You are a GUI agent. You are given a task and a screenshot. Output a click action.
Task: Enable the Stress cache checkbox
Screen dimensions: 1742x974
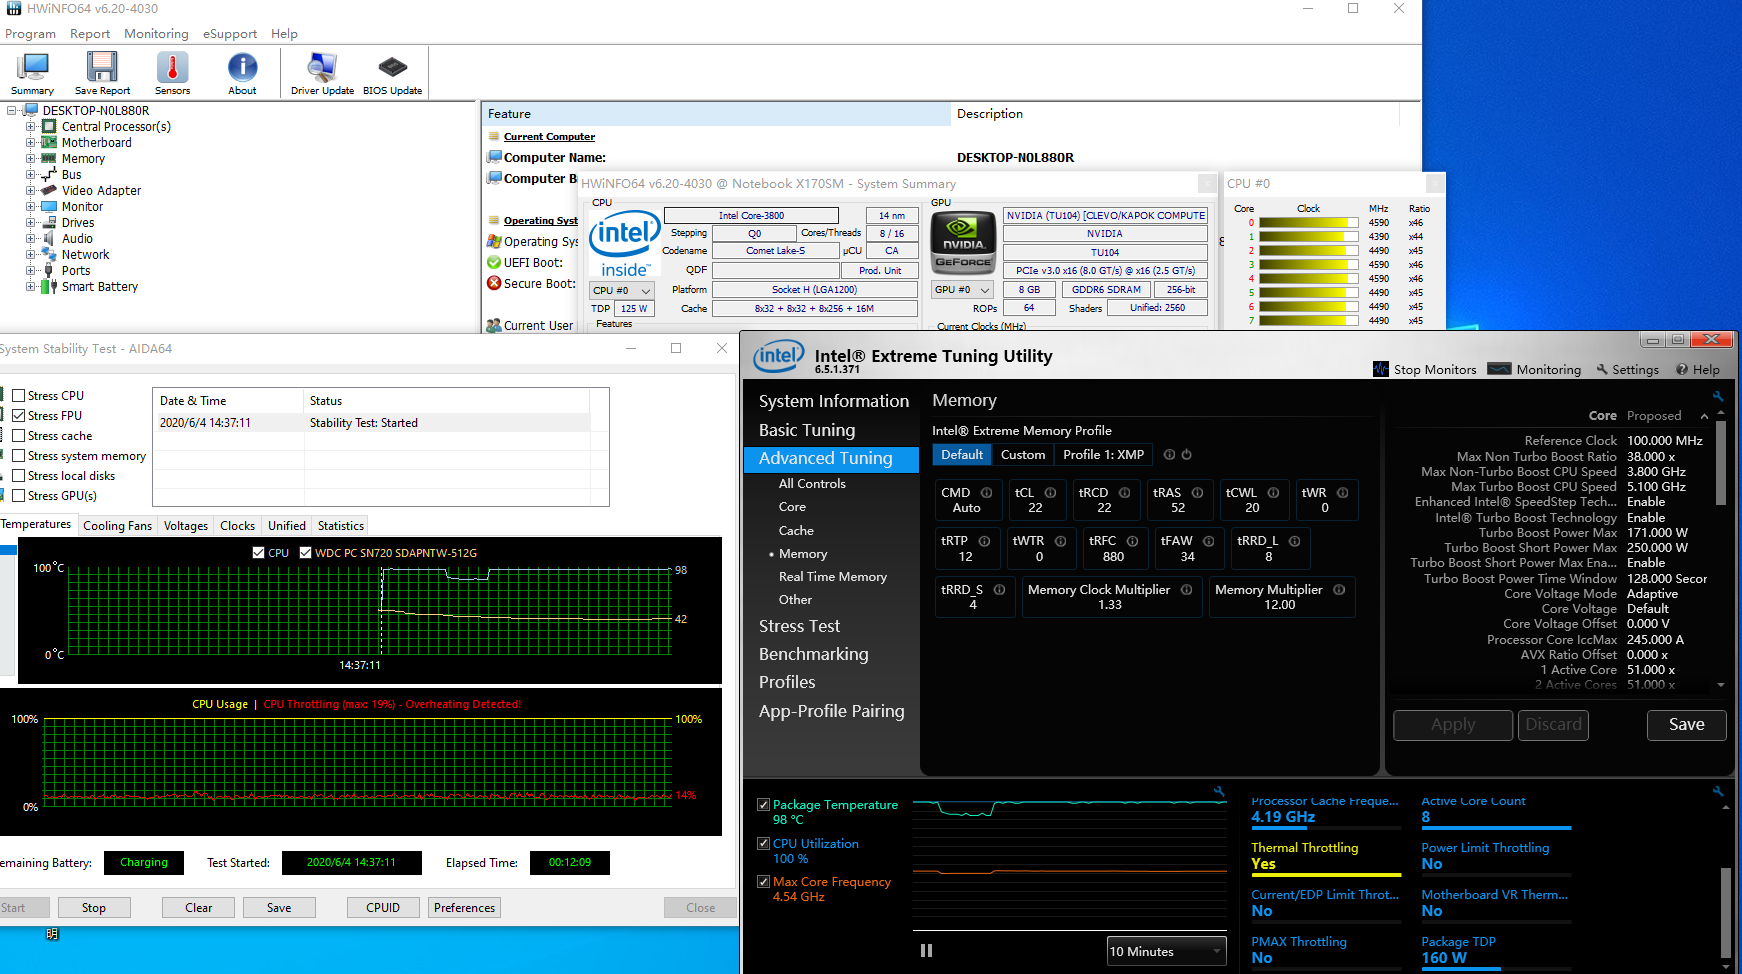coord(18,436)
